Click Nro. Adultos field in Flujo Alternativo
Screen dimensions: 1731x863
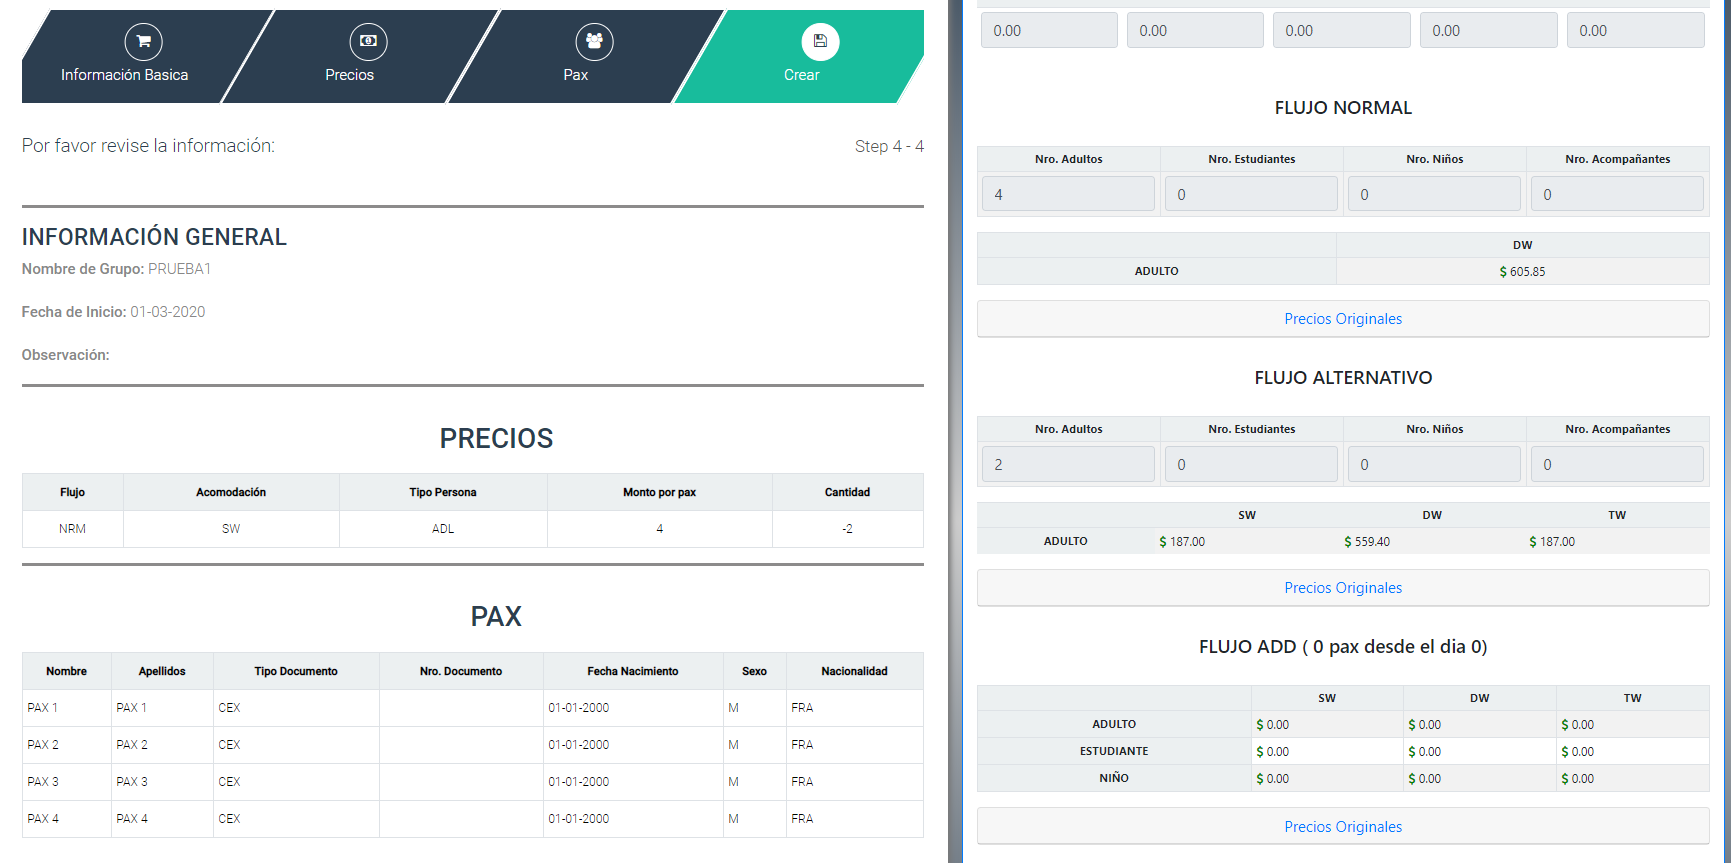1067,464
